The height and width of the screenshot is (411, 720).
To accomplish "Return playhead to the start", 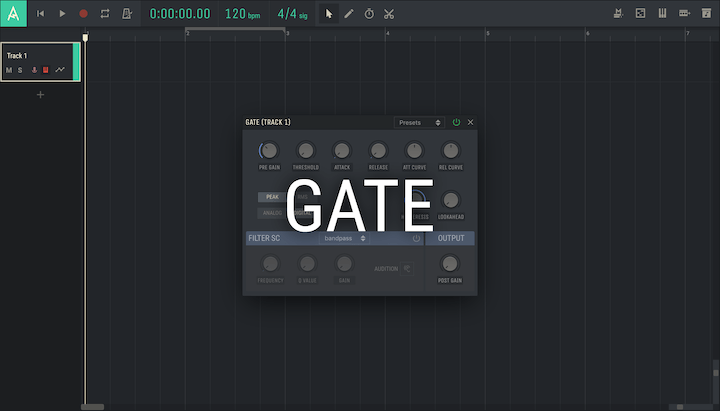I will [40, 14].
